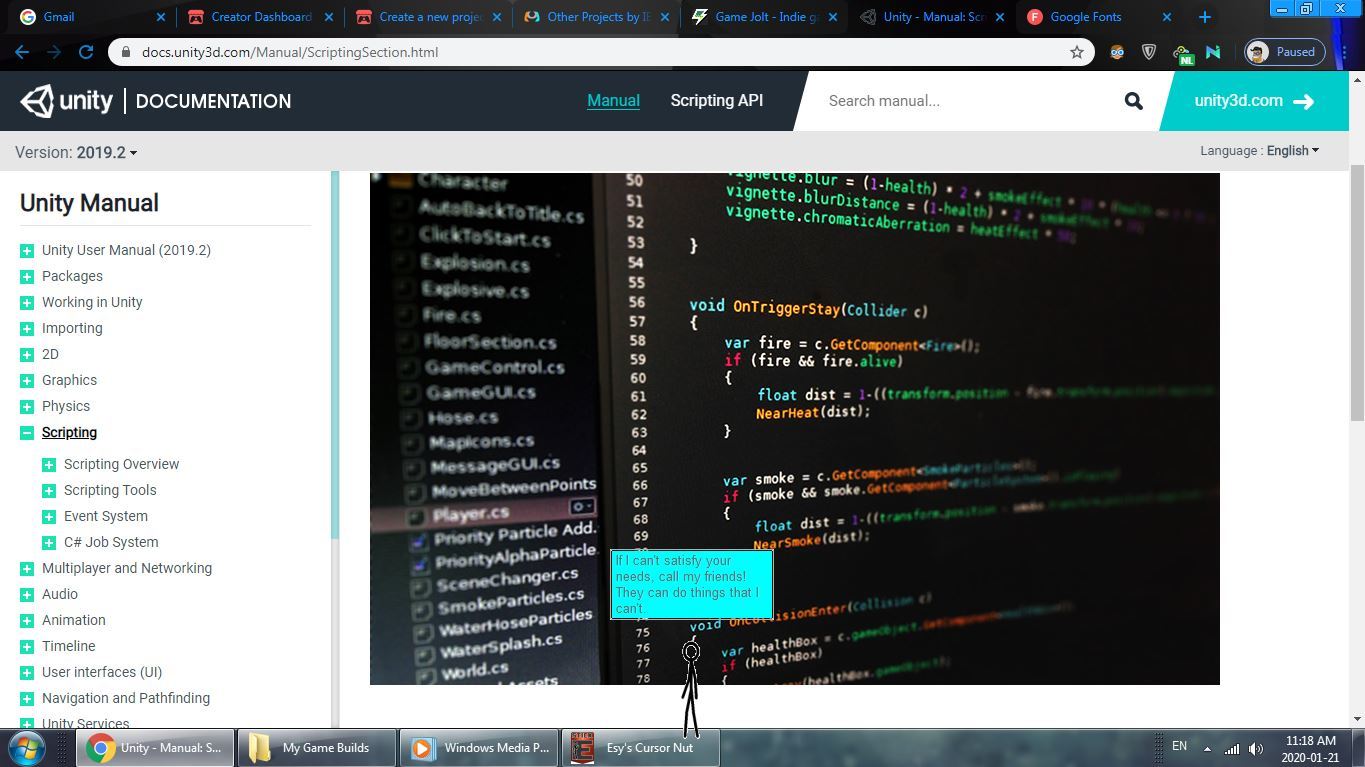
Task: Expand the Graphics section in sidebar
Action: point(27,381)
